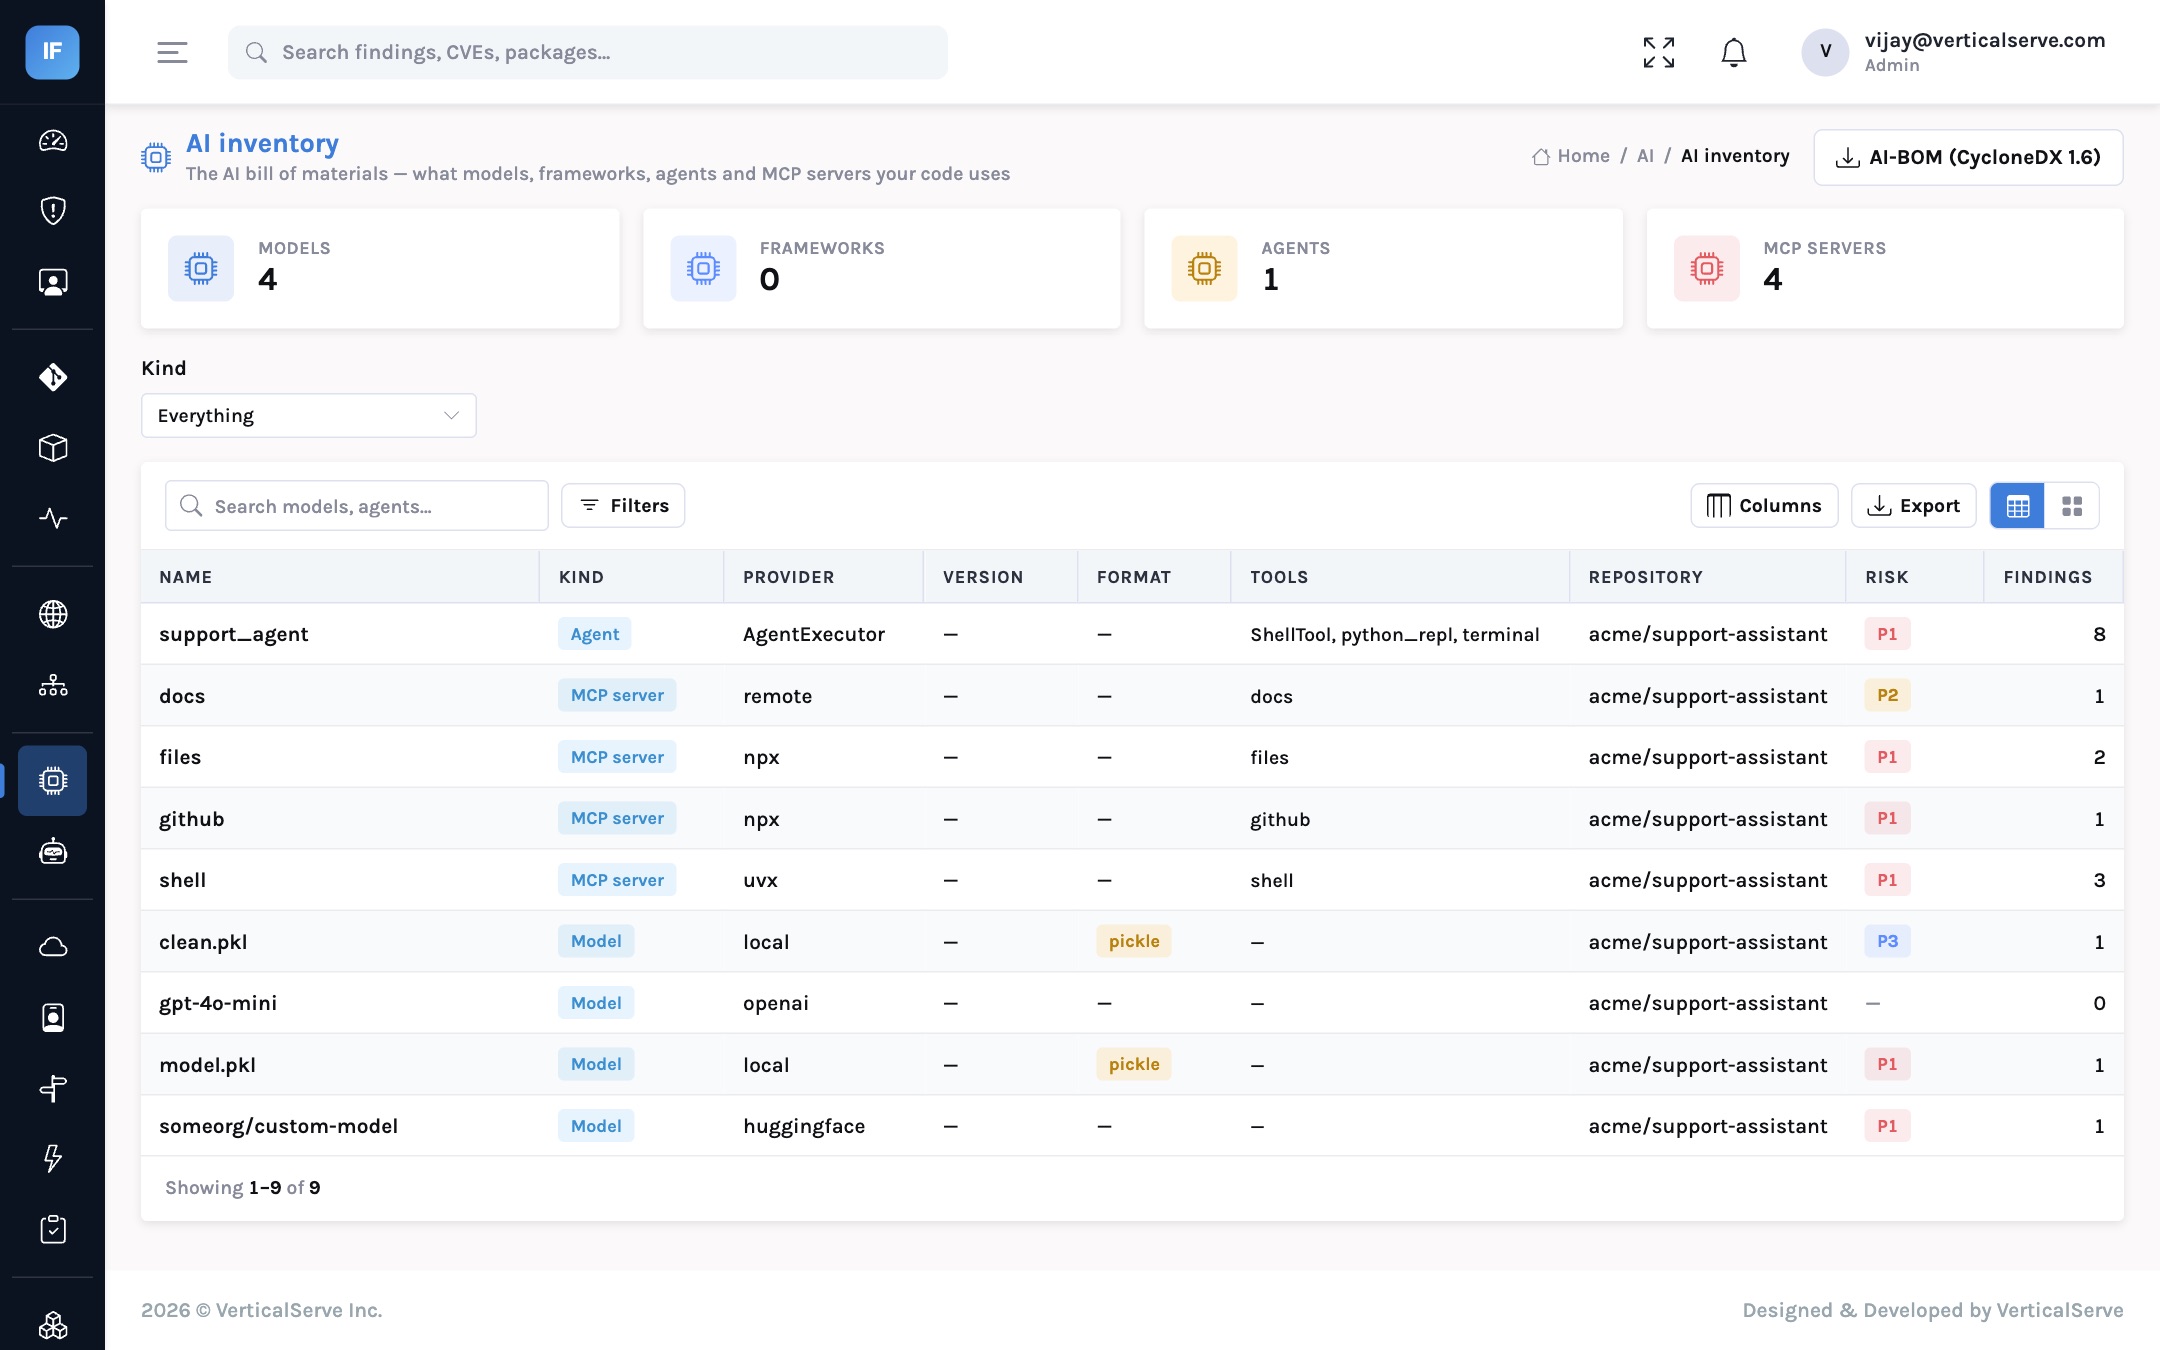Open the signpost sidebar icon
Viewport: 2160px width, 1350px height.
53,1088
